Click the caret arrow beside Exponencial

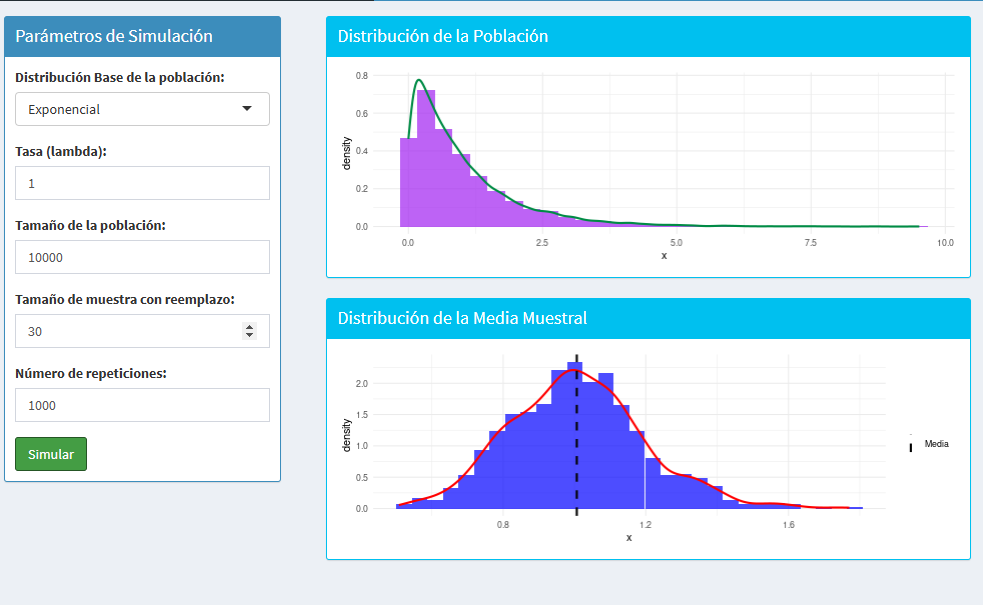pyautogui.click(x=247, y=109)
